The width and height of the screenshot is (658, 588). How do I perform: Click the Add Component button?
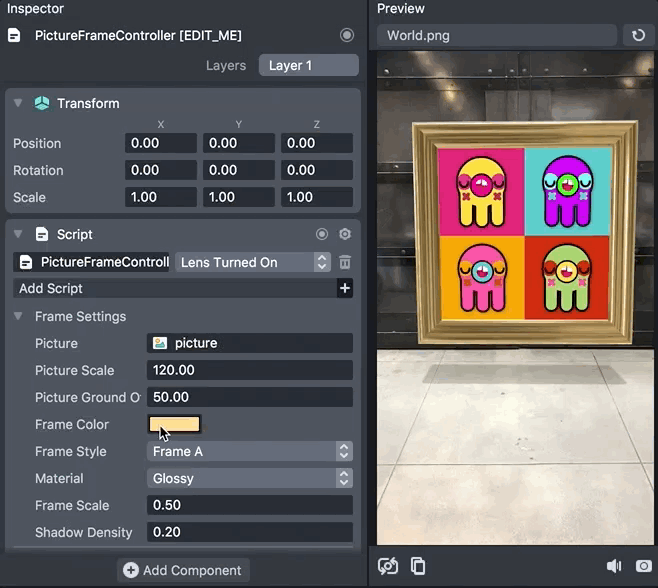pyautogui.click(x=182, y=570)
